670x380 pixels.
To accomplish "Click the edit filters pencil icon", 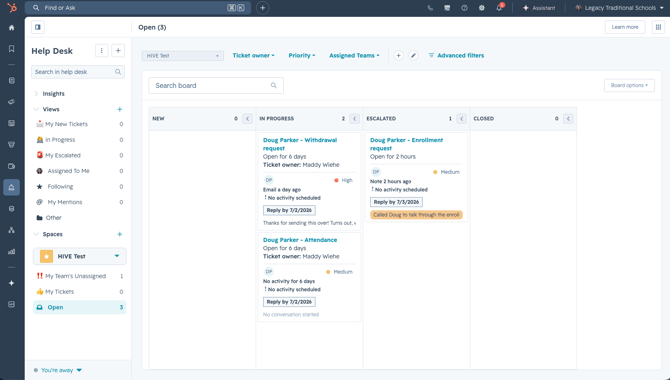I will (413, 56).
